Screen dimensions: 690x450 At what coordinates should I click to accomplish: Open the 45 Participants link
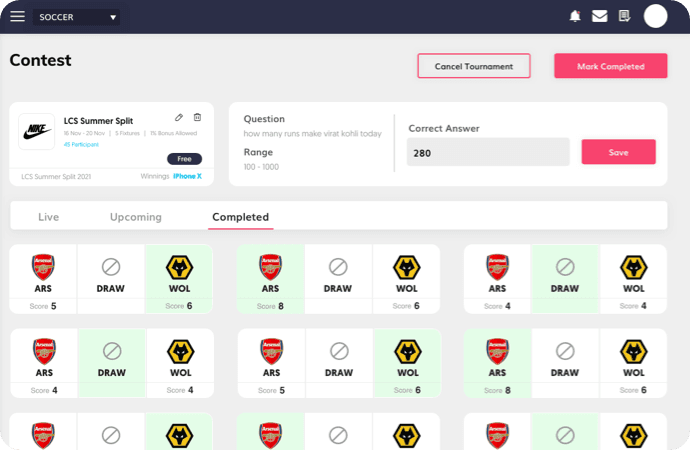tap(82, 144)
